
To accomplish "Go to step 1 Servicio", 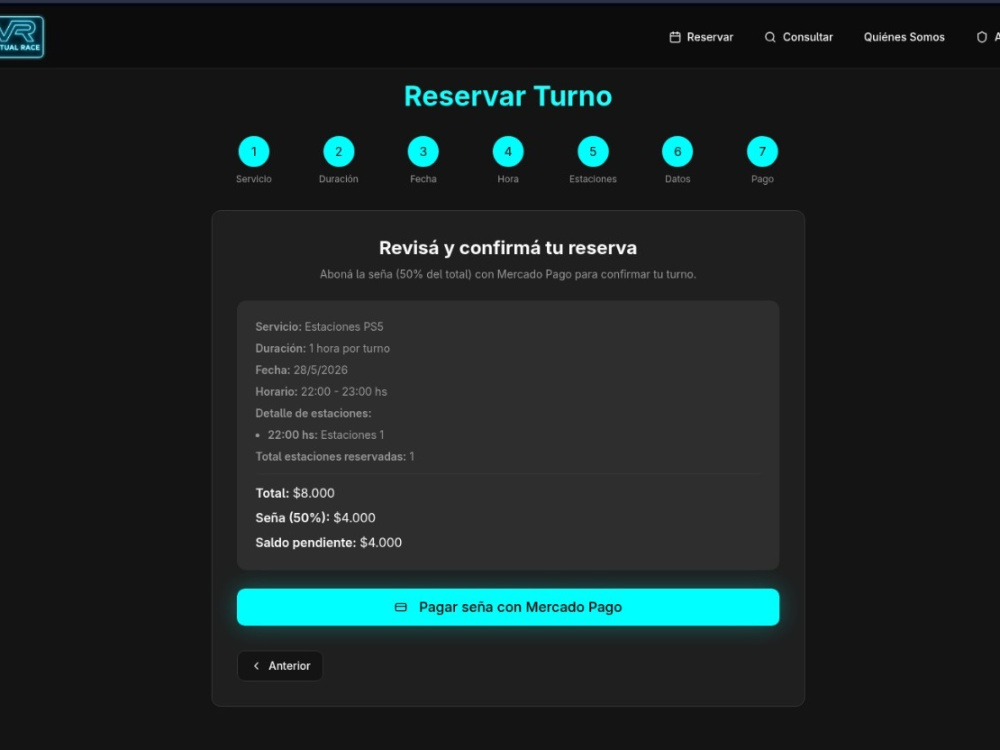I will coord(254,152).
